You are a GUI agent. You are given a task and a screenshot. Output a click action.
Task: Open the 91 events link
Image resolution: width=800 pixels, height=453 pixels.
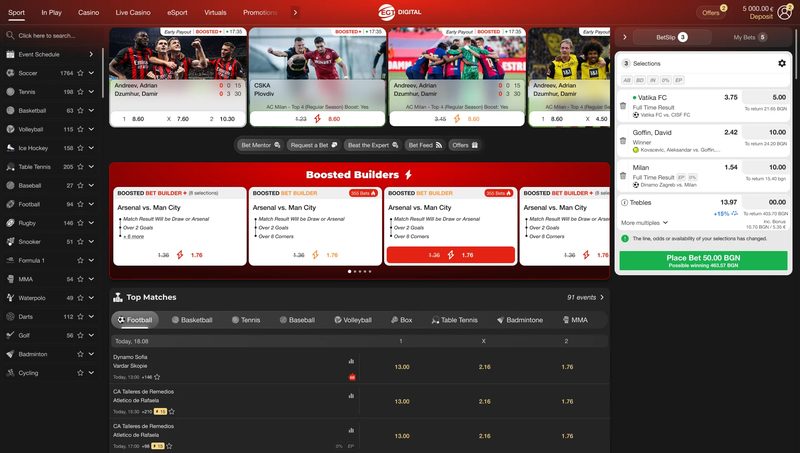(x=585, y=297)
